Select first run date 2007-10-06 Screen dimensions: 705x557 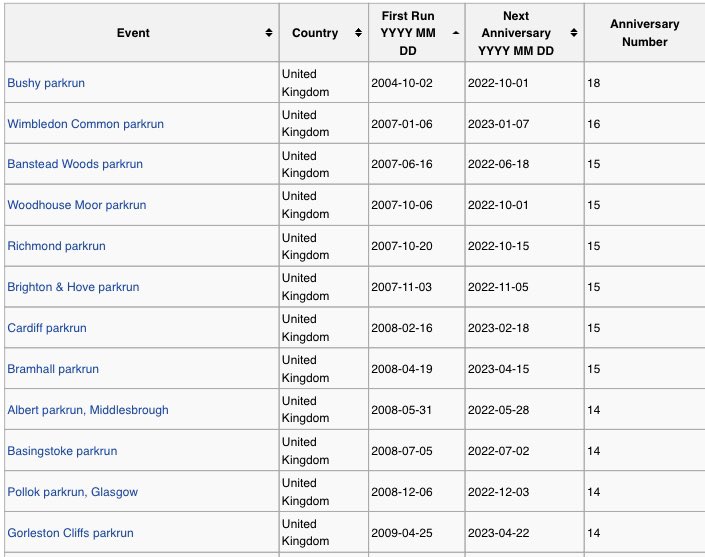coord(402,205)
